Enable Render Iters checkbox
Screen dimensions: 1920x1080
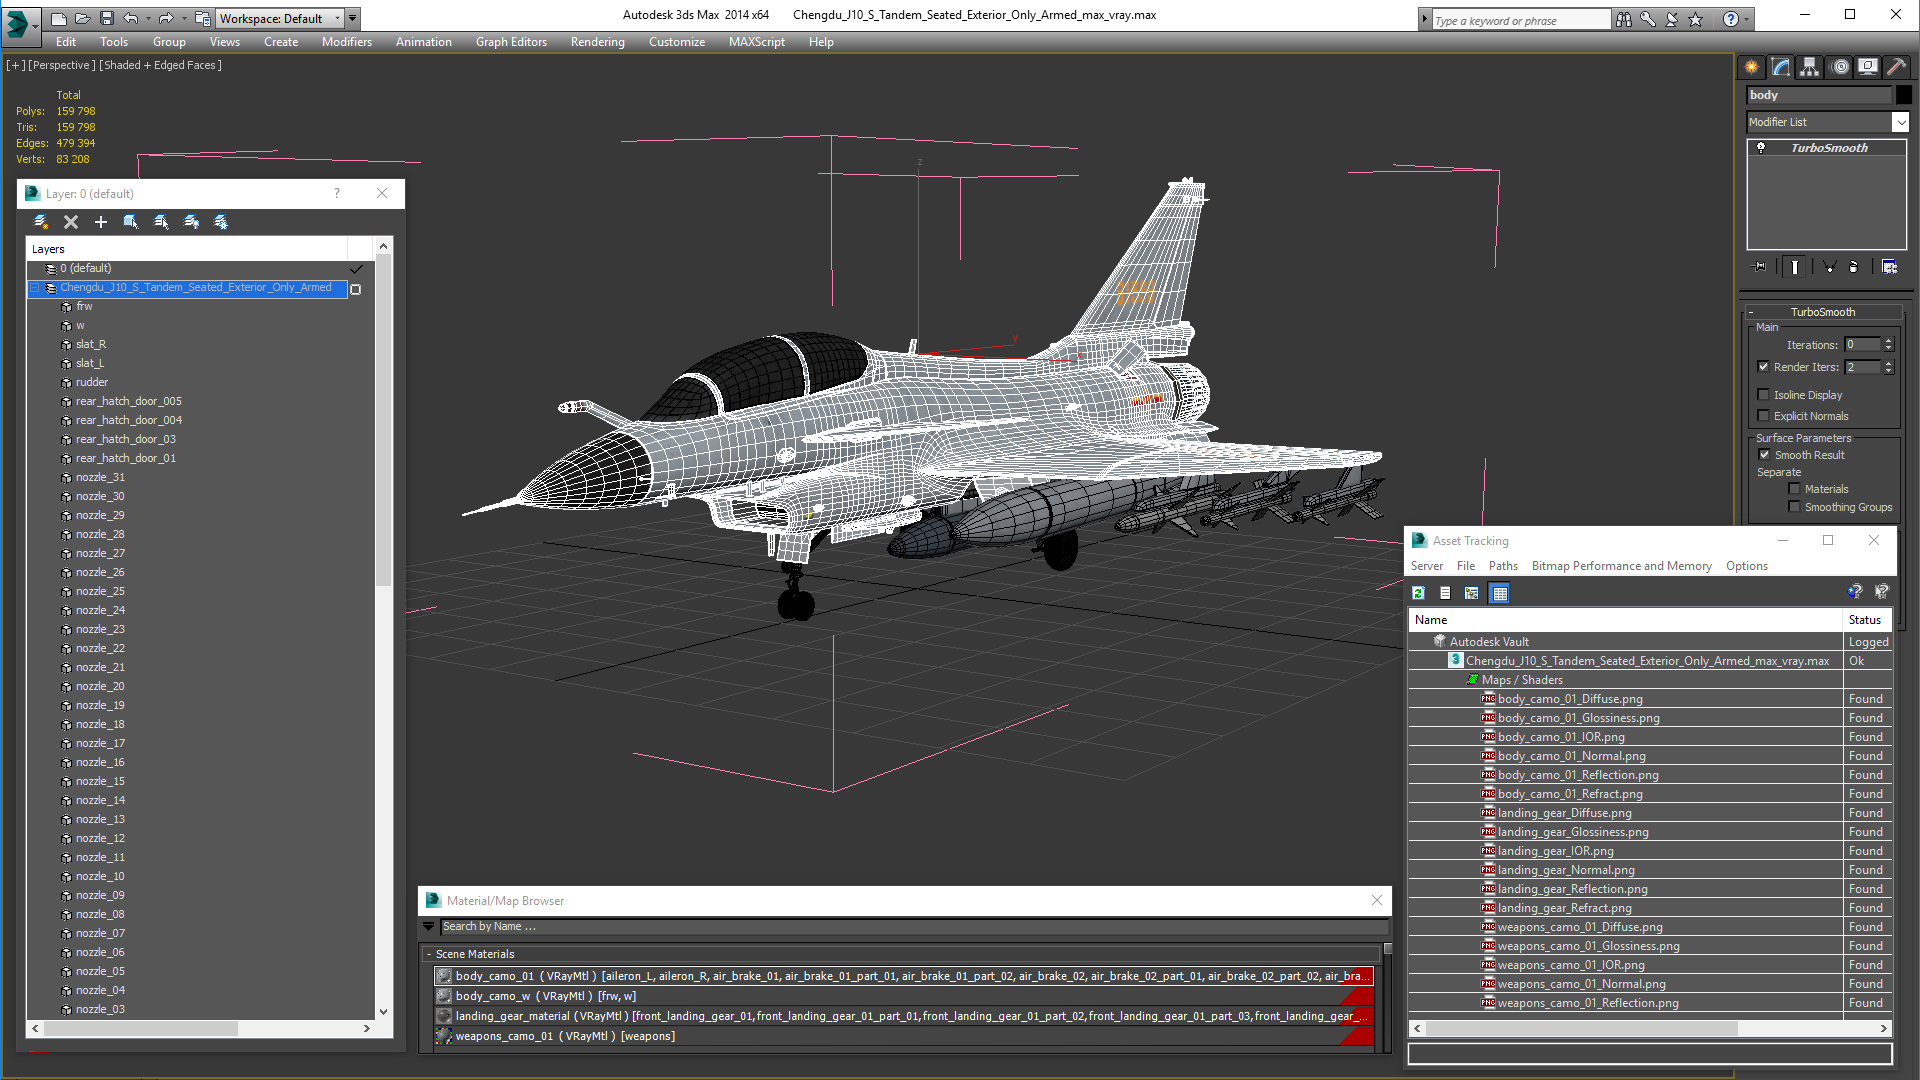tap(1762, 367)
